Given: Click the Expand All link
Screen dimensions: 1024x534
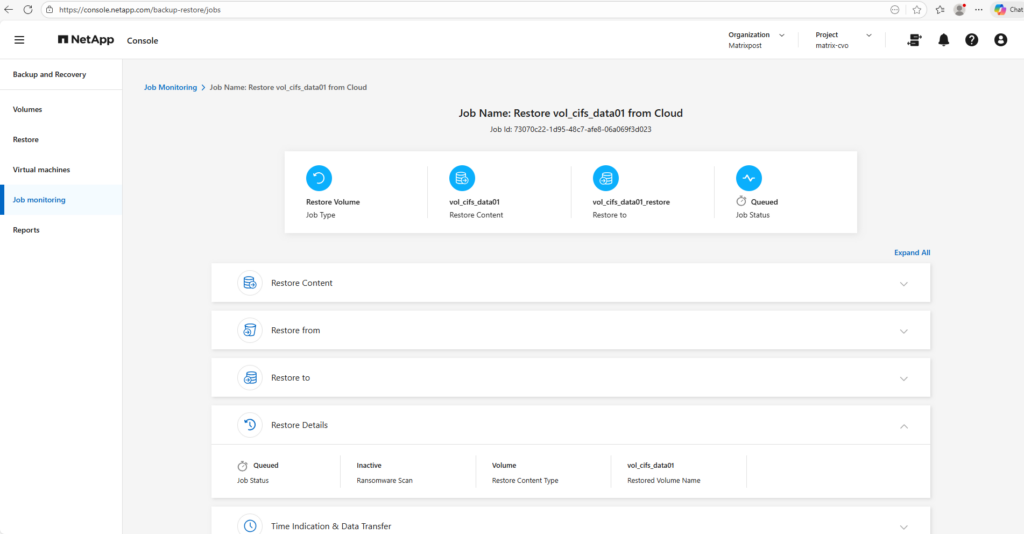Looking at the screenshot, I should 911,253.
